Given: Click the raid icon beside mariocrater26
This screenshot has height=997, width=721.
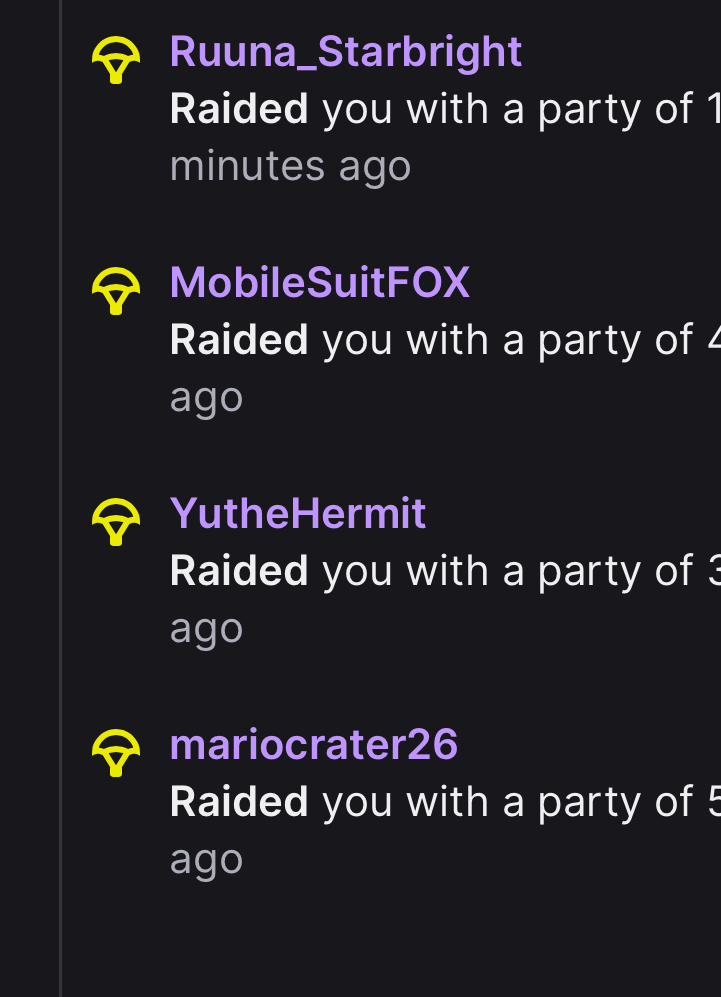Looking at the screenshot, I should pos(116,753).
